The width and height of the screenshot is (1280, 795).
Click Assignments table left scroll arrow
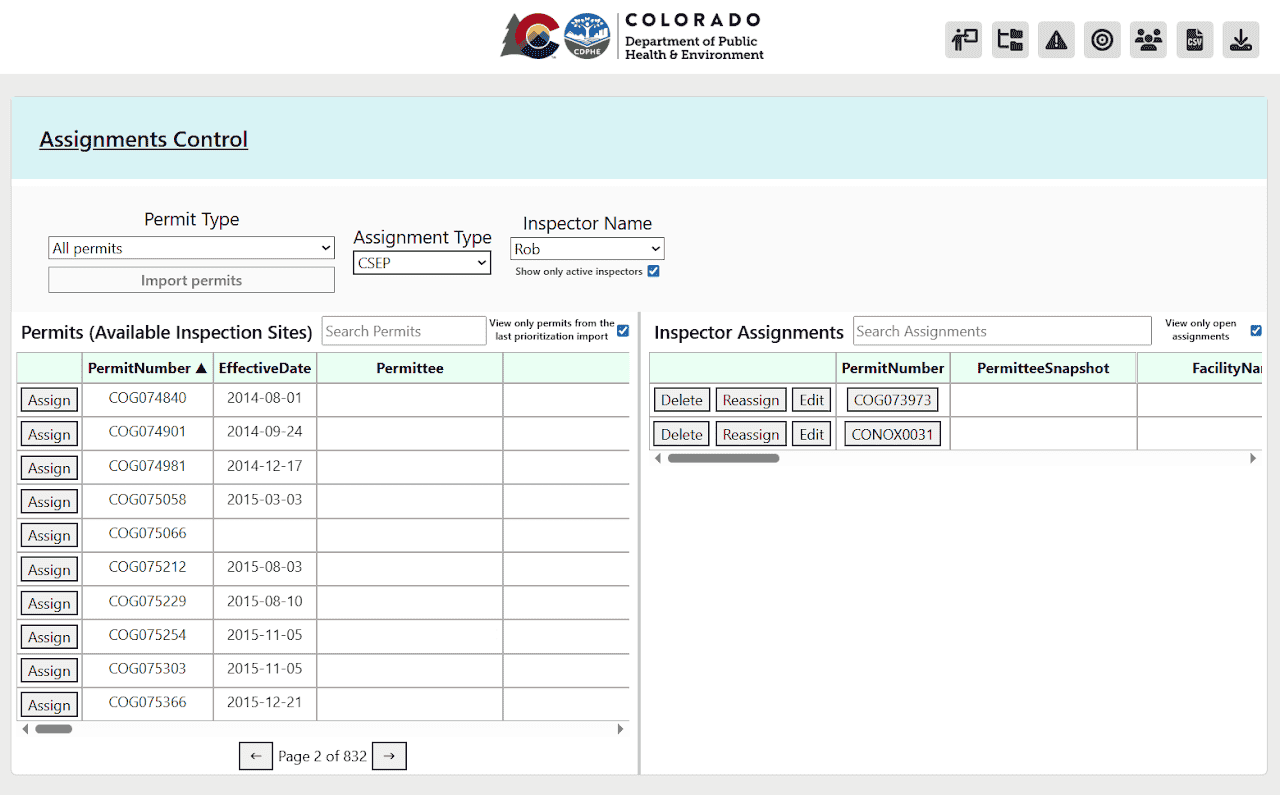[x=658, y=458]
